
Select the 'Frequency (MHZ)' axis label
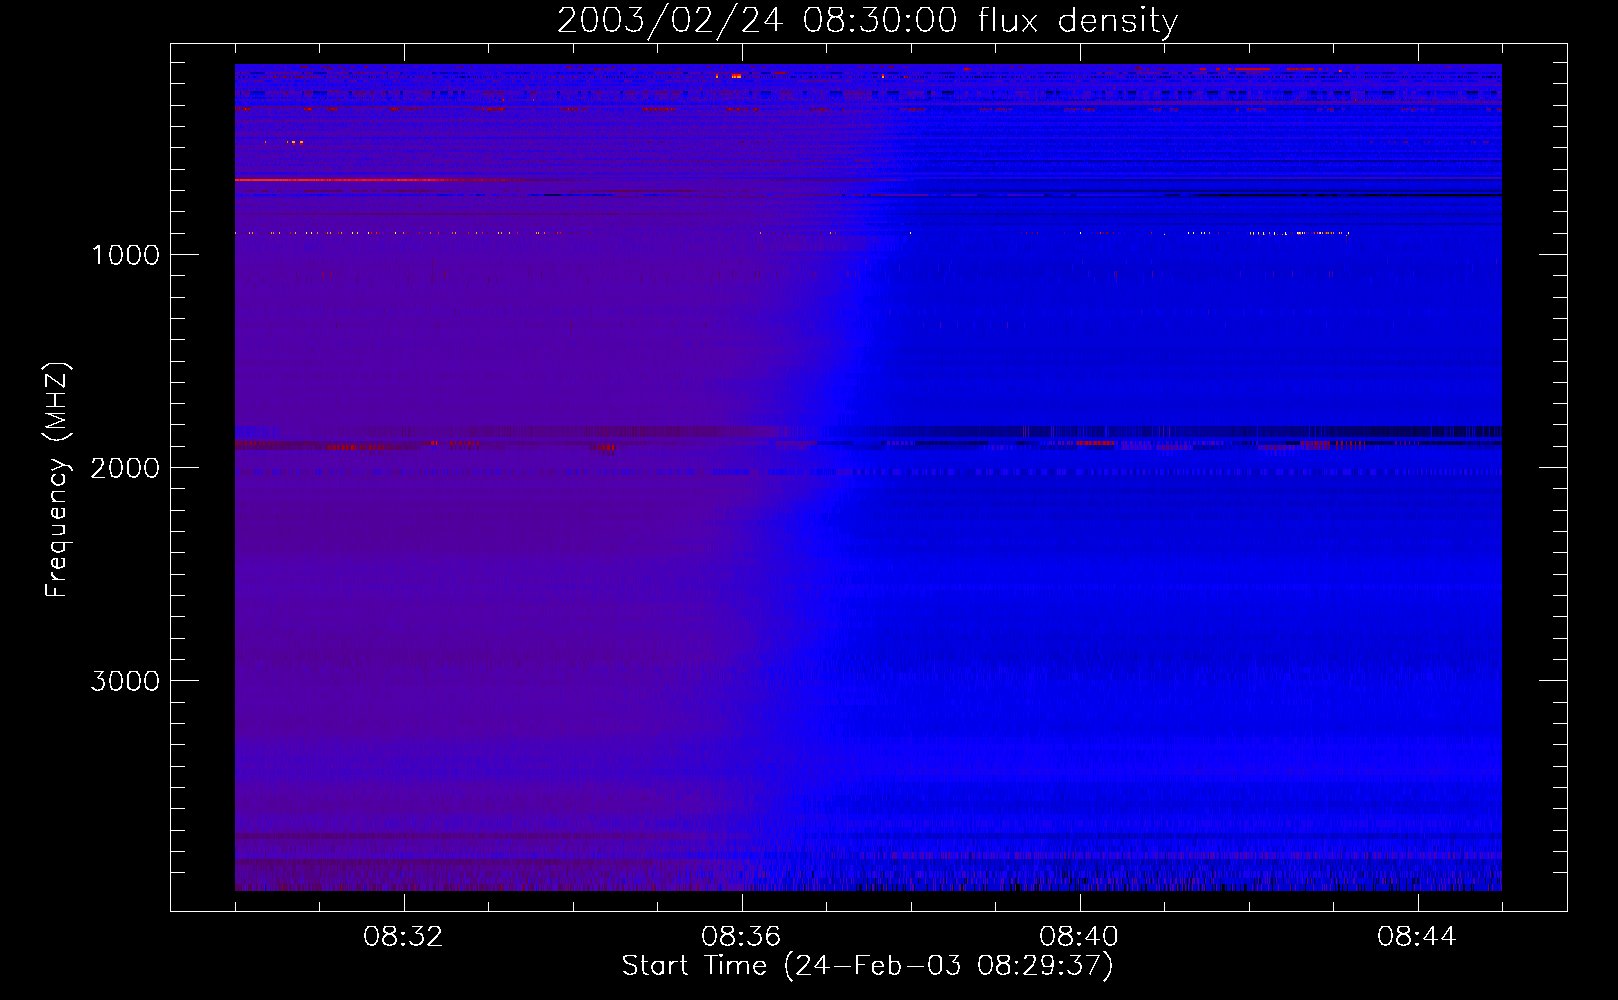57,480
